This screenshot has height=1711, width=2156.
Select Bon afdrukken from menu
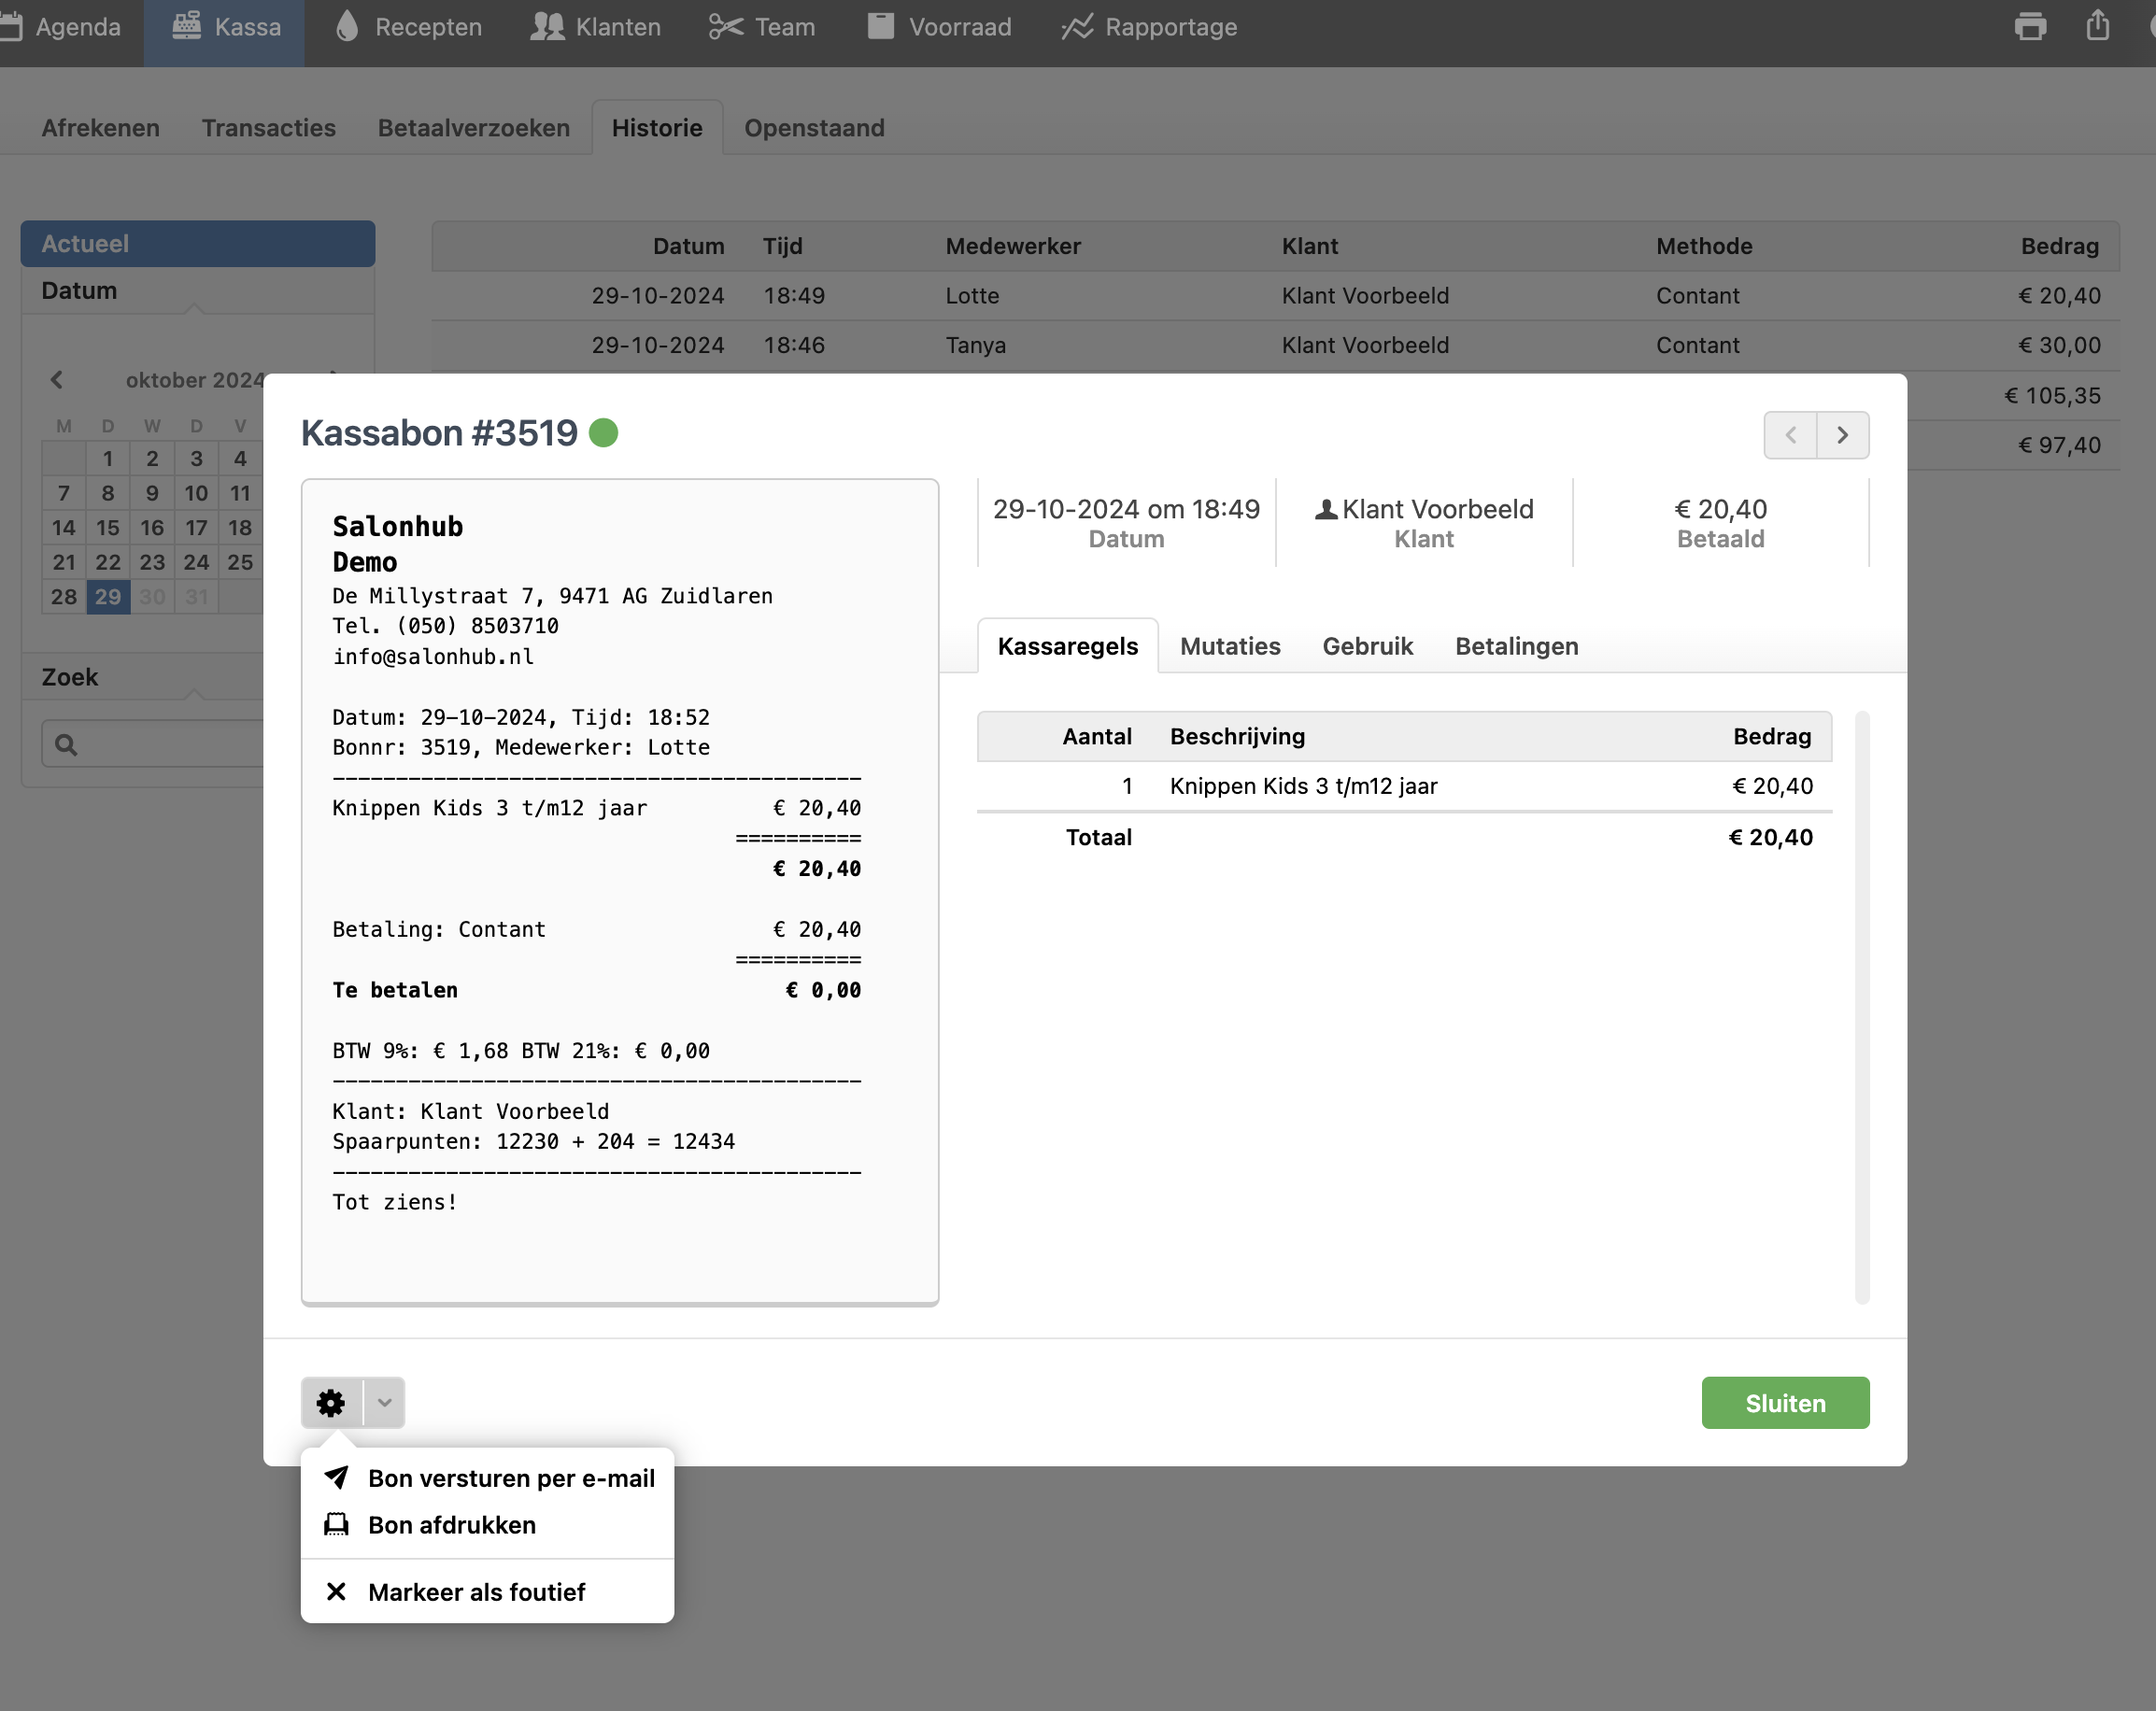click(452, 1525)
